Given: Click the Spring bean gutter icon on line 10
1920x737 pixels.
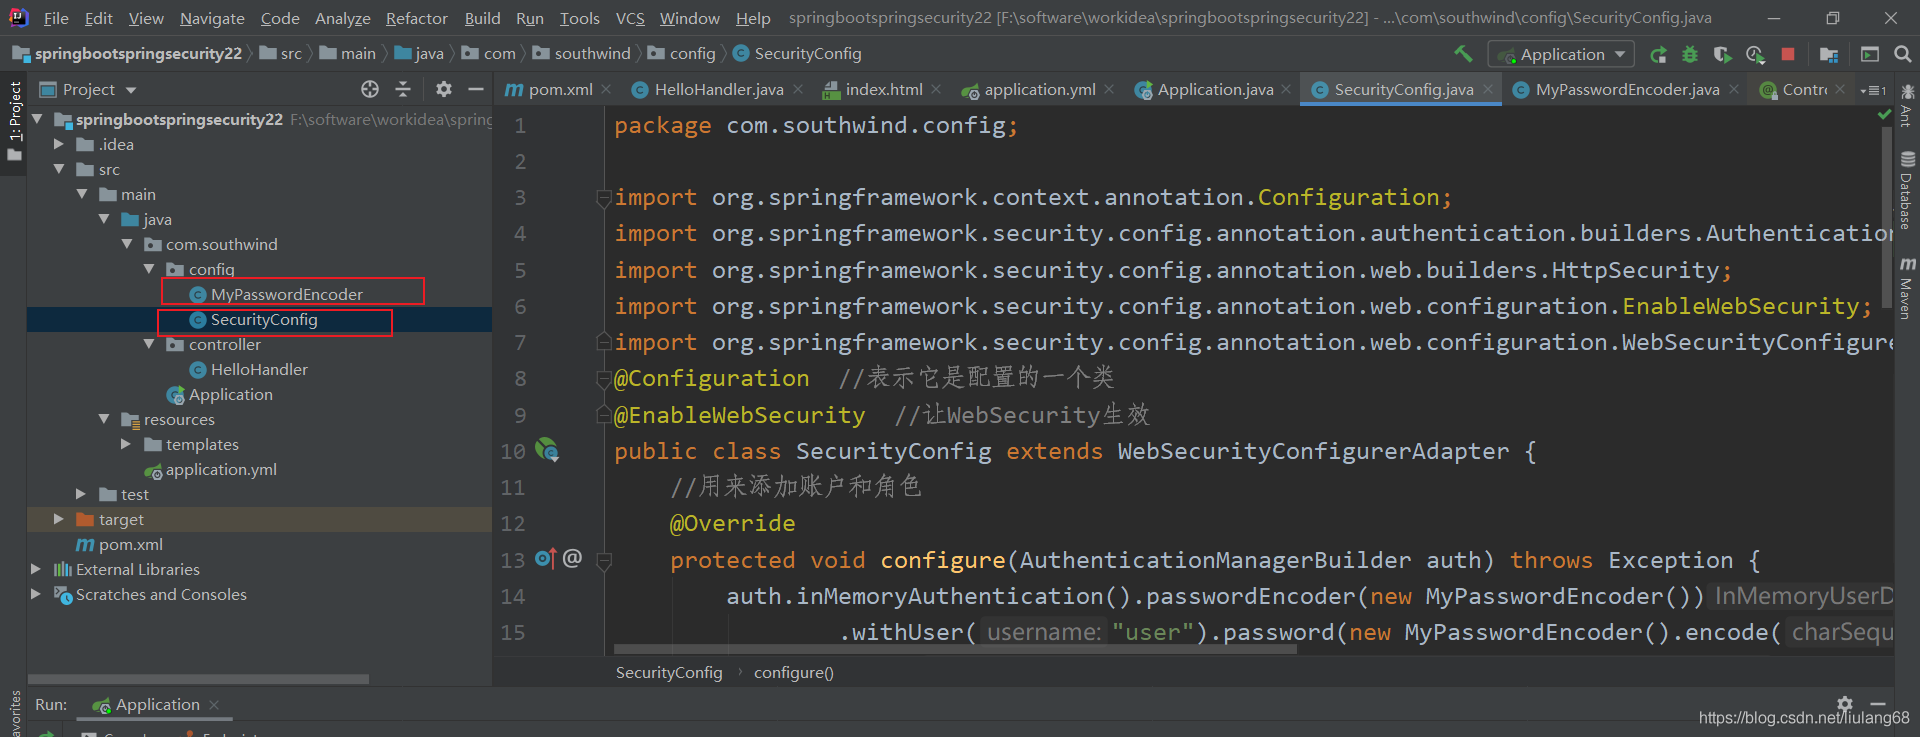Looking at the screenshot, I should pos(547,450).
